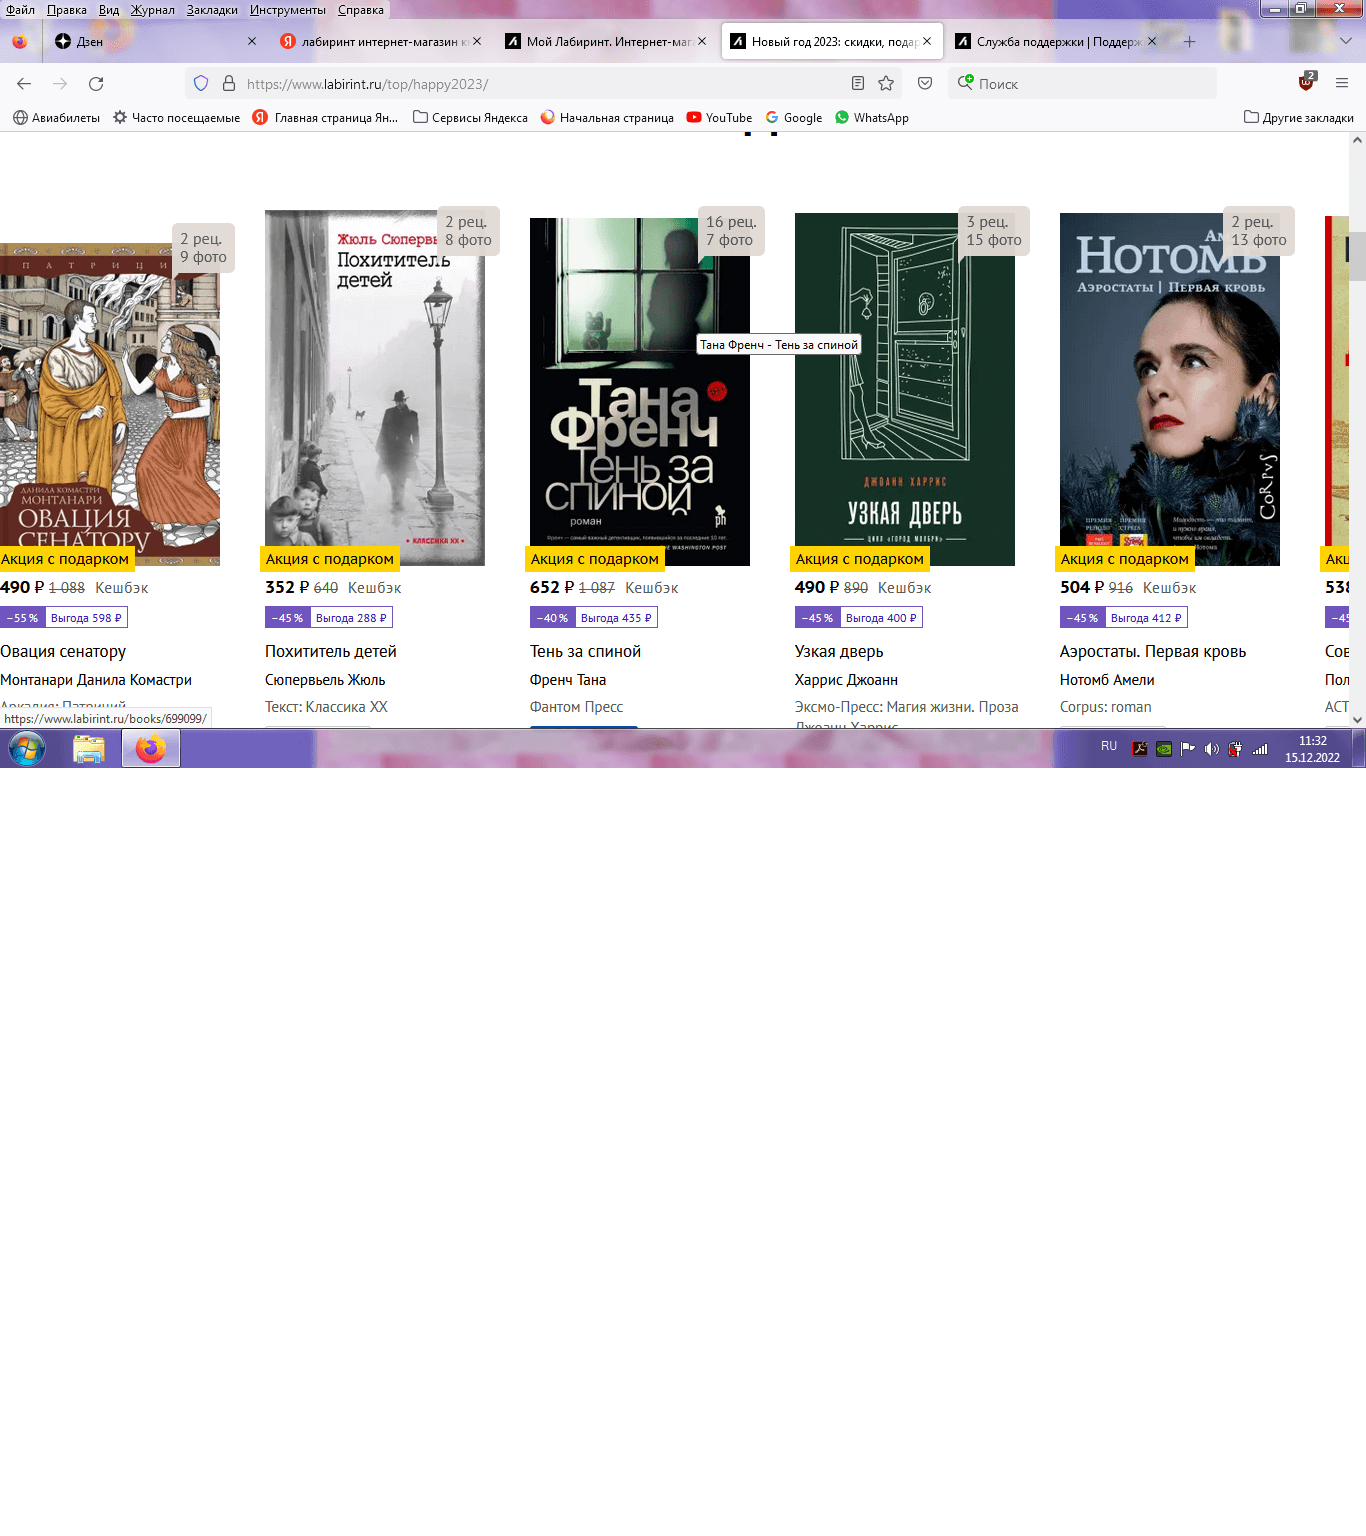Open '3 рец. 15 фото' reviews badge

(994, 231)
